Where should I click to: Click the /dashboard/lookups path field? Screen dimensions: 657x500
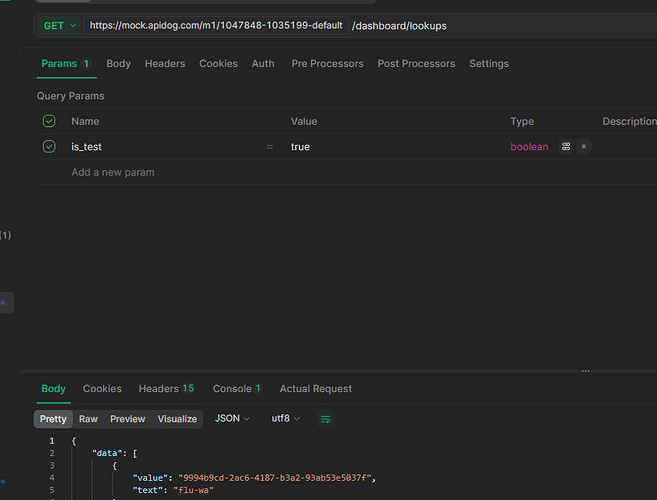[x=399, y=26]
